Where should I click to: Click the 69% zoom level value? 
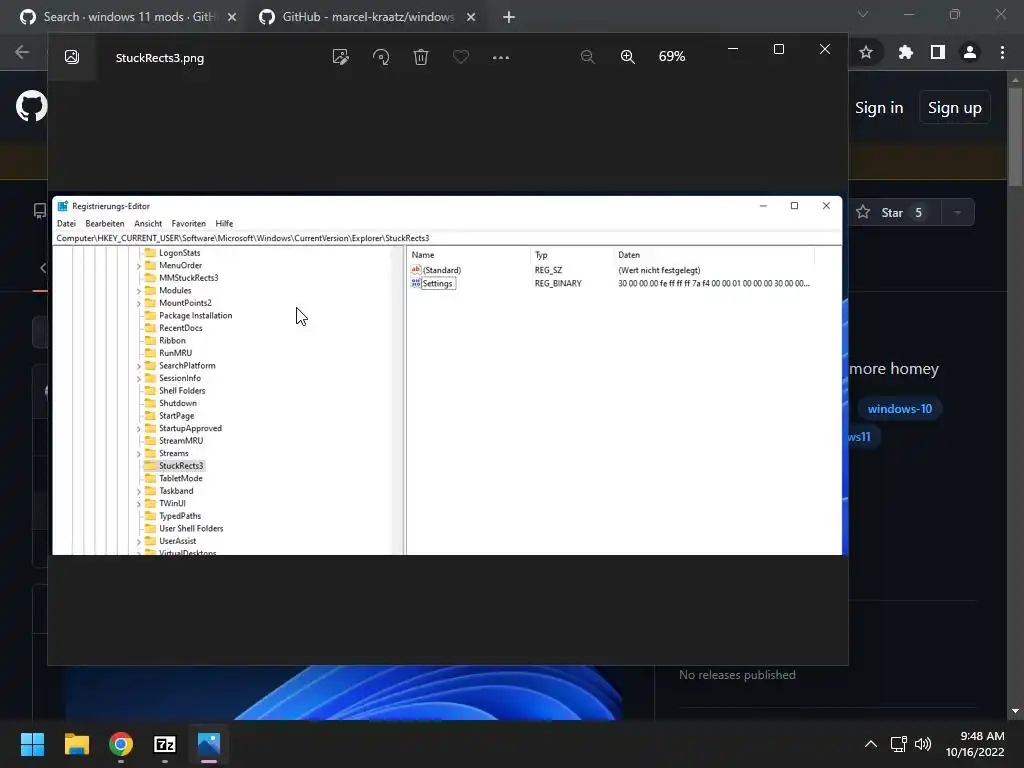(x=672, y=57)
